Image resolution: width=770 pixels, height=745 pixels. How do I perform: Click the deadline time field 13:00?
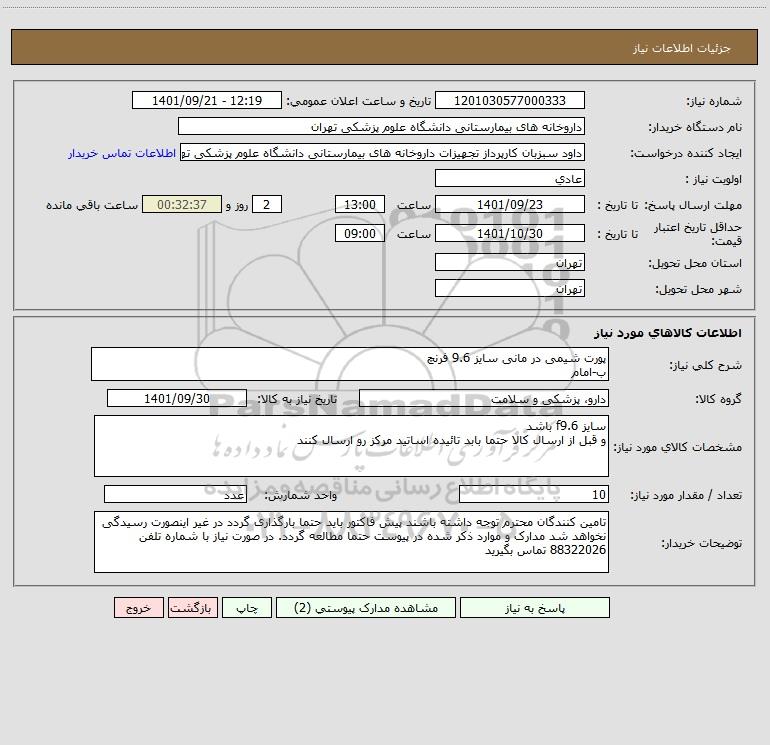pyautogui.click(x=359, y=204)
